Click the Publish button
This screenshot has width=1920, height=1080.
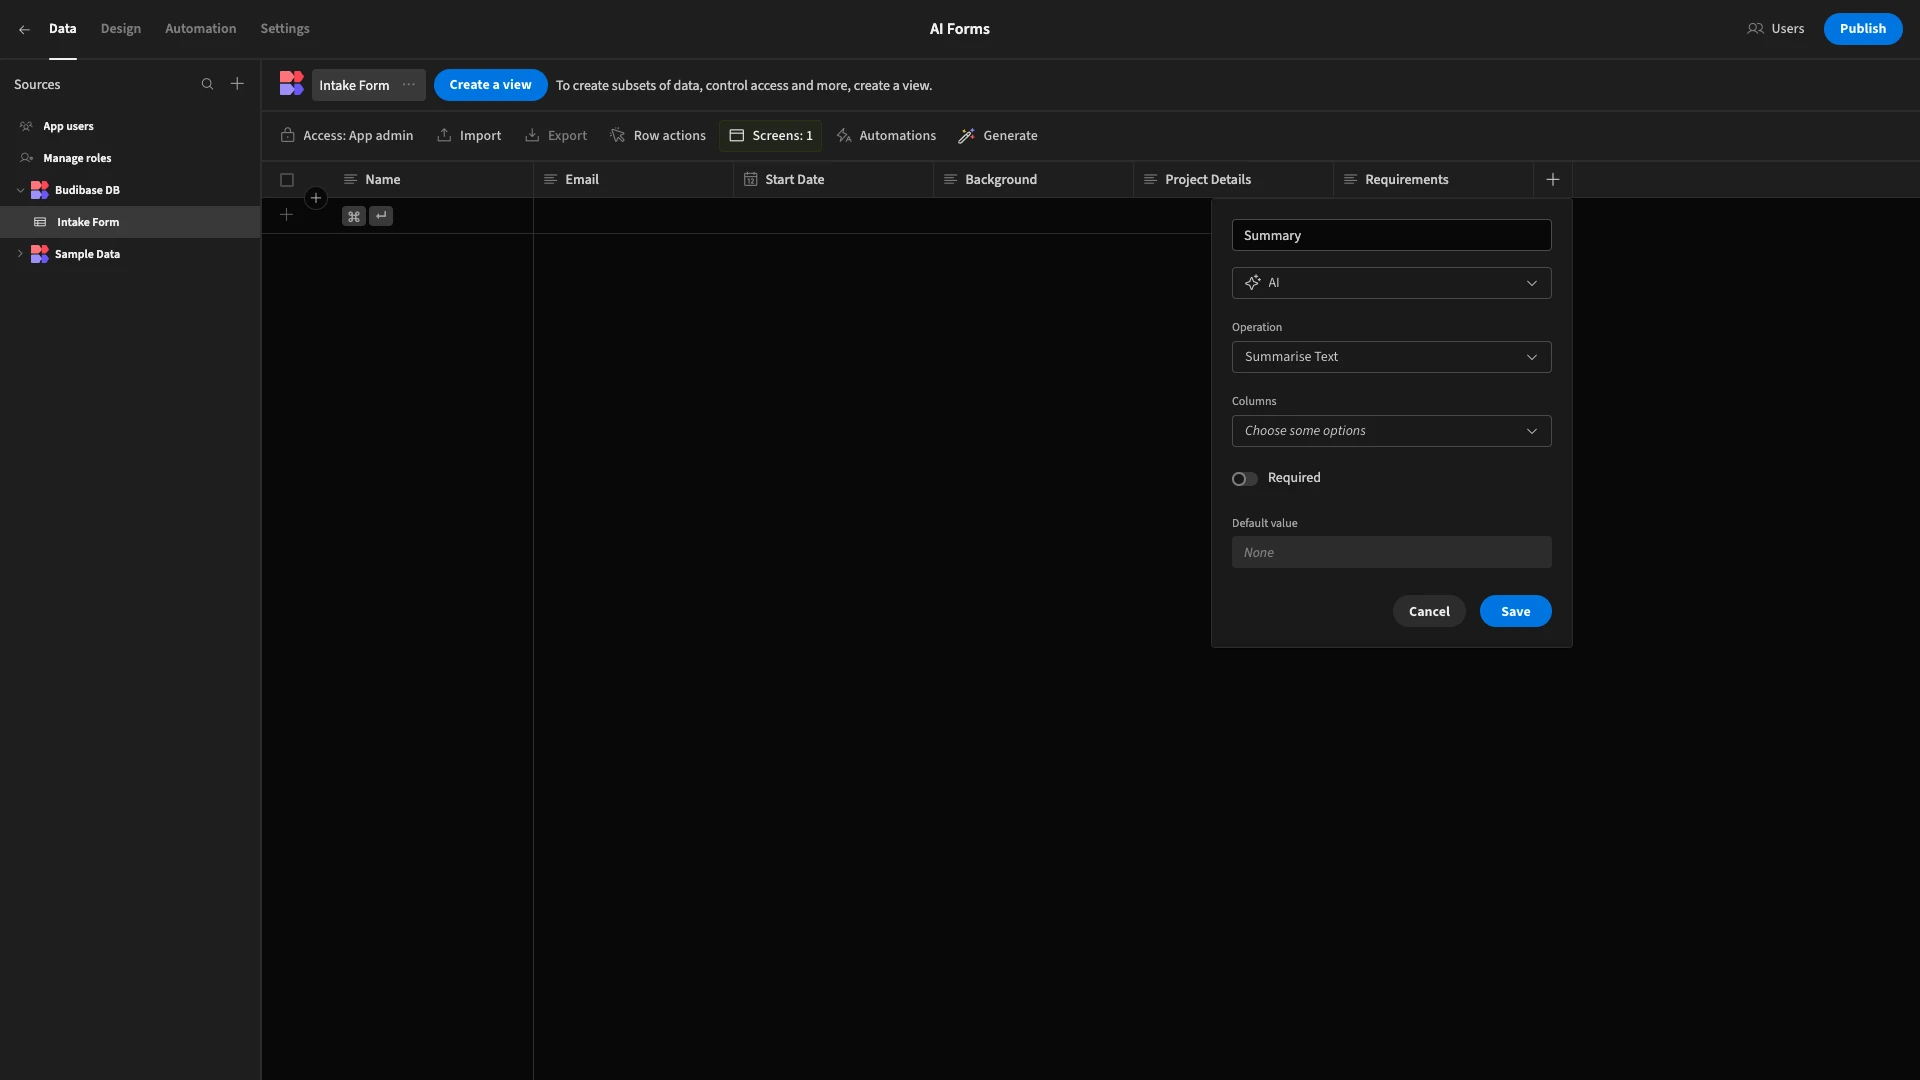click(x=1862, y=29)
